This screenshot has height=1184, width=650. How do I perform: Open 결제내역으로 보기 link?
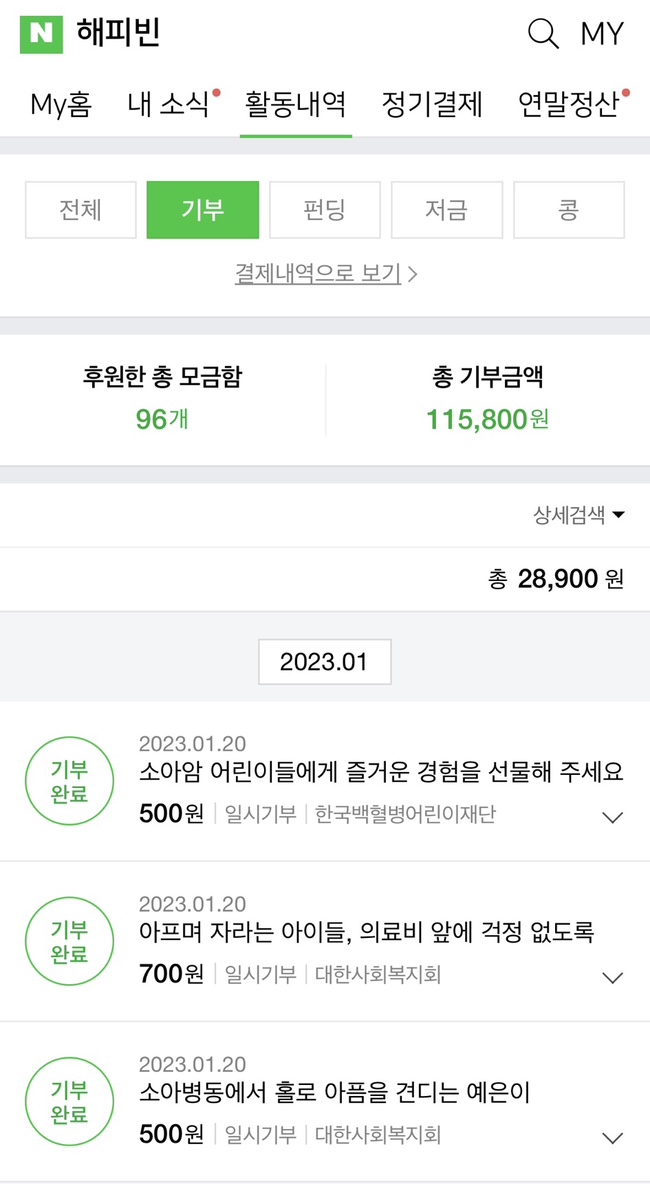click(326, 273)
